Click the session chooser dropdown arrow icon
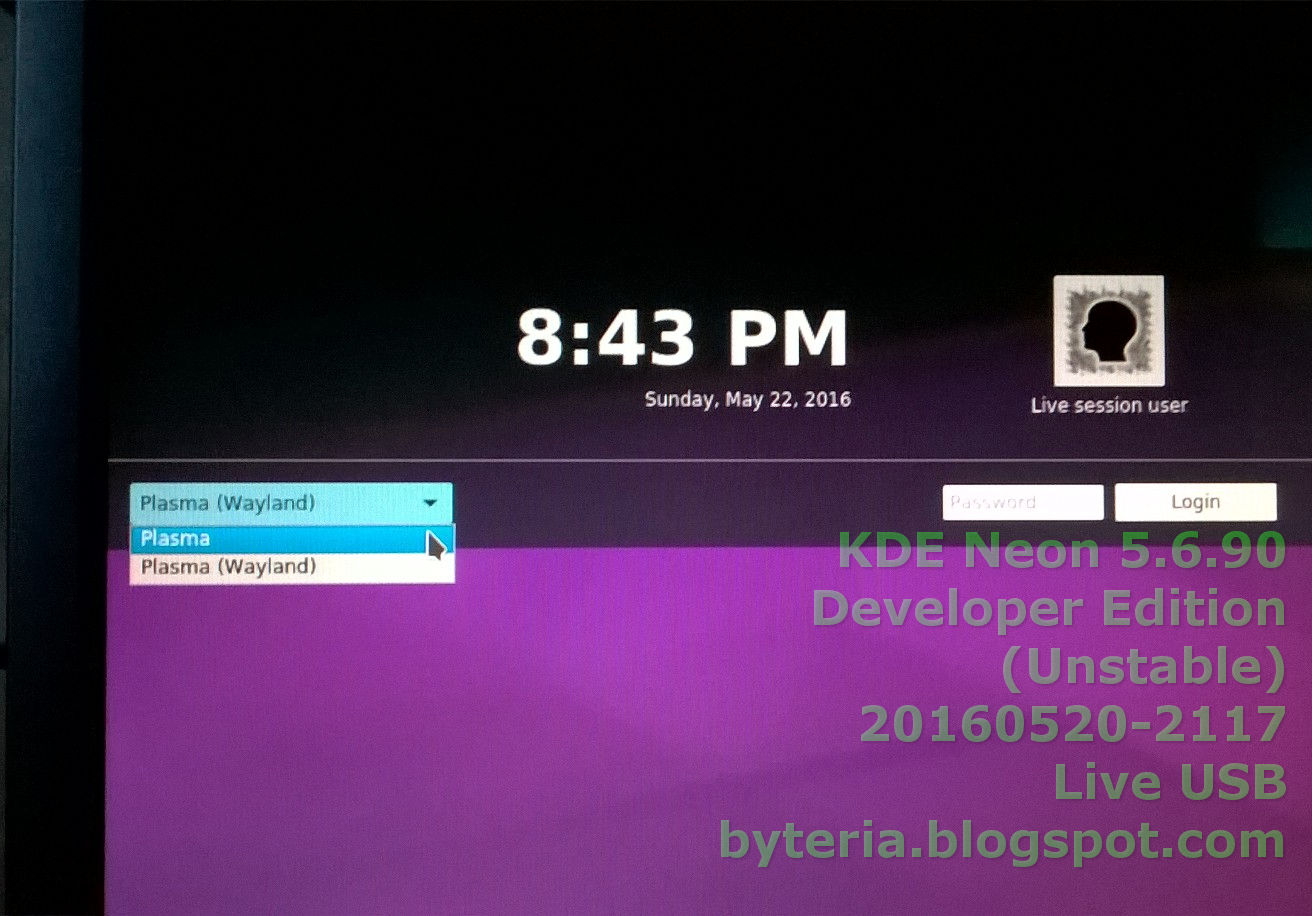The width and height of the screenshot is (1312, 916). coord(431,503)
